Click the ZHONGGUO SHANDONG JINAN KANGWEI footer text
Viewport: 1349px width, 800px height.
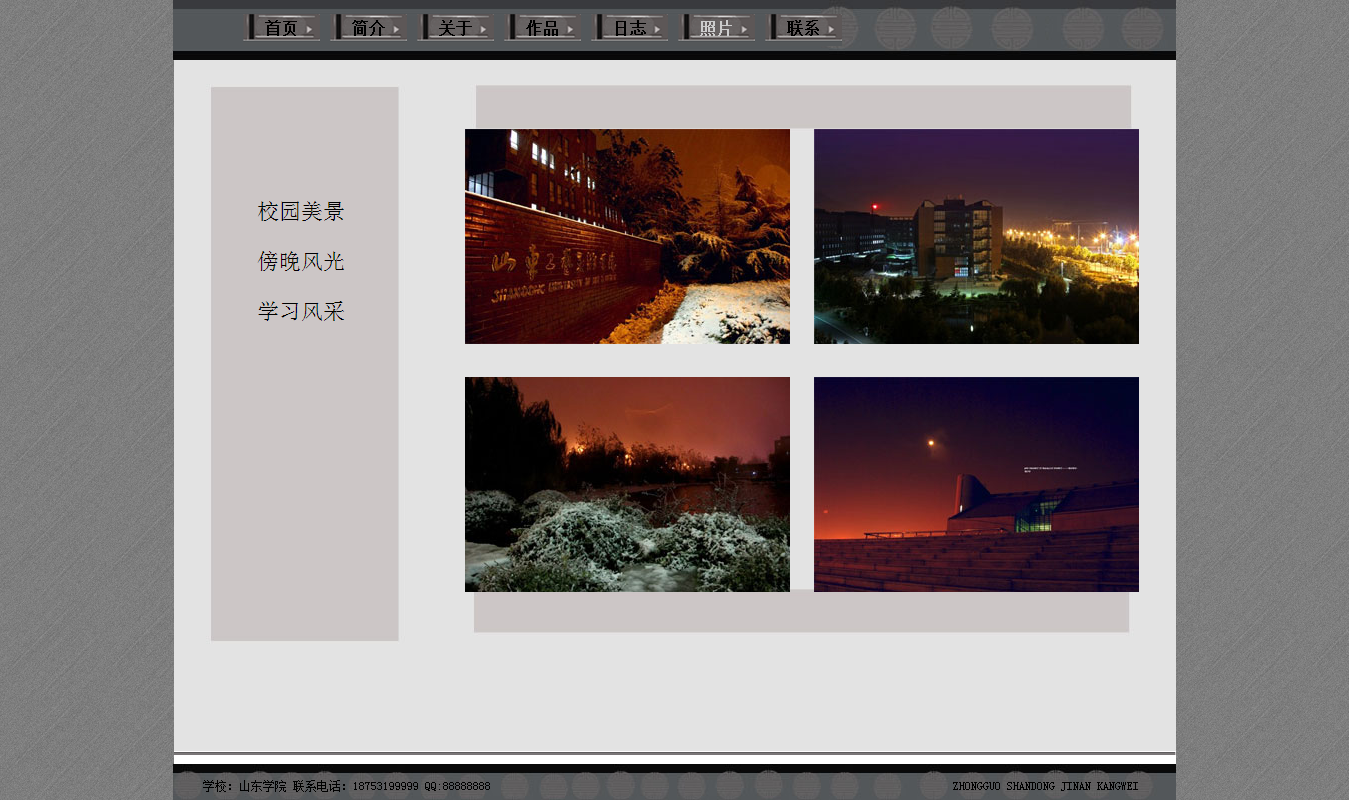(x=1045, y=787)
